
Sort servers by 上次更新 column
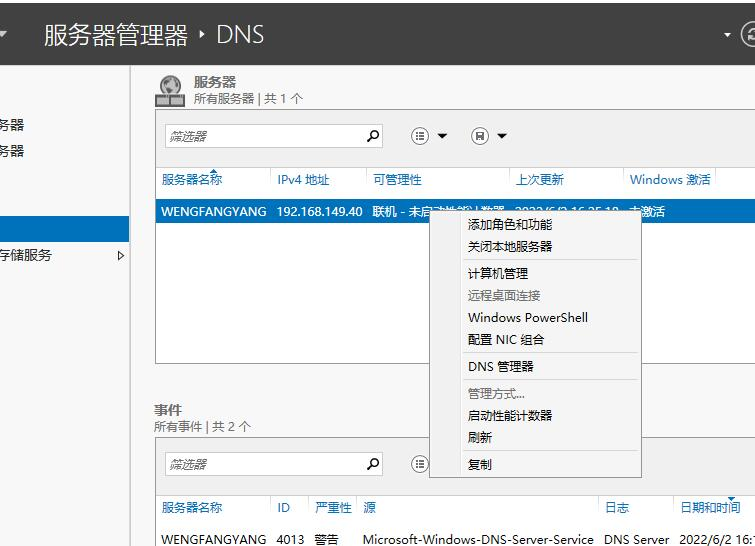coord(539,180)
